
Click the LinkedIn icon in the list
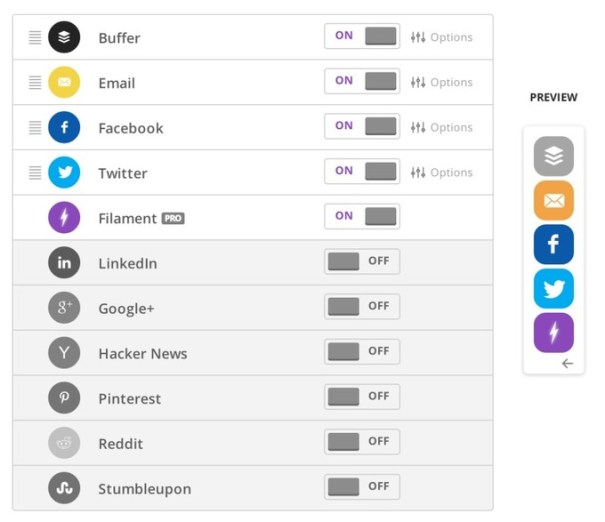coord(64,263)
